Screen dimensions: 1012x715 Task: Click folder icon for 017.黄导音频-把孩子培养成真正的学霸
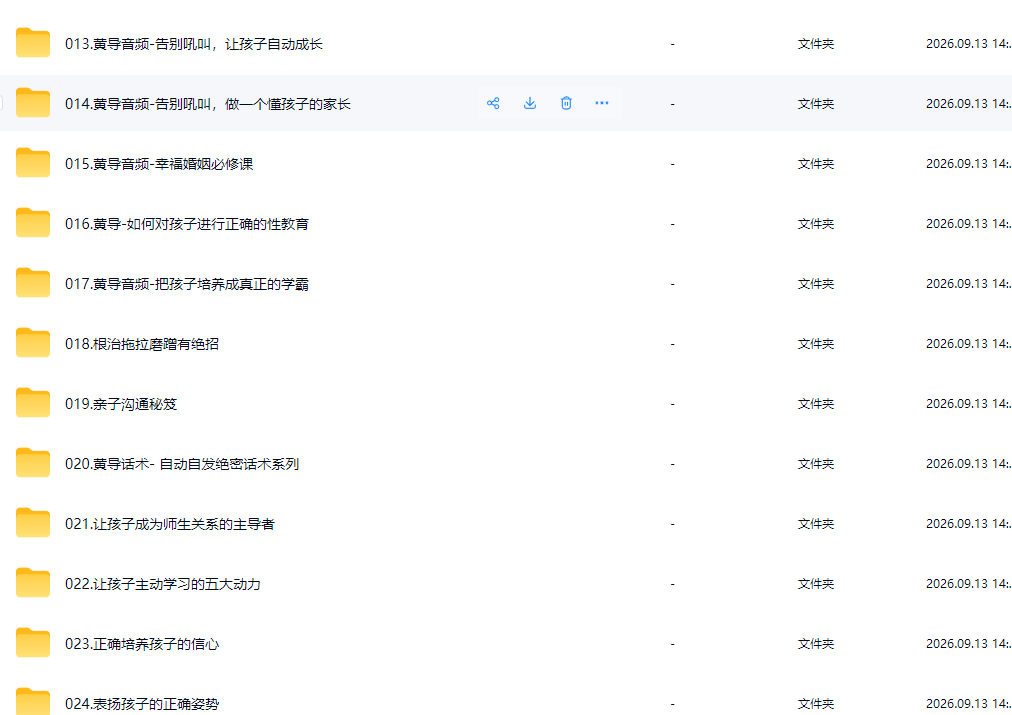(x=33, y=283)
